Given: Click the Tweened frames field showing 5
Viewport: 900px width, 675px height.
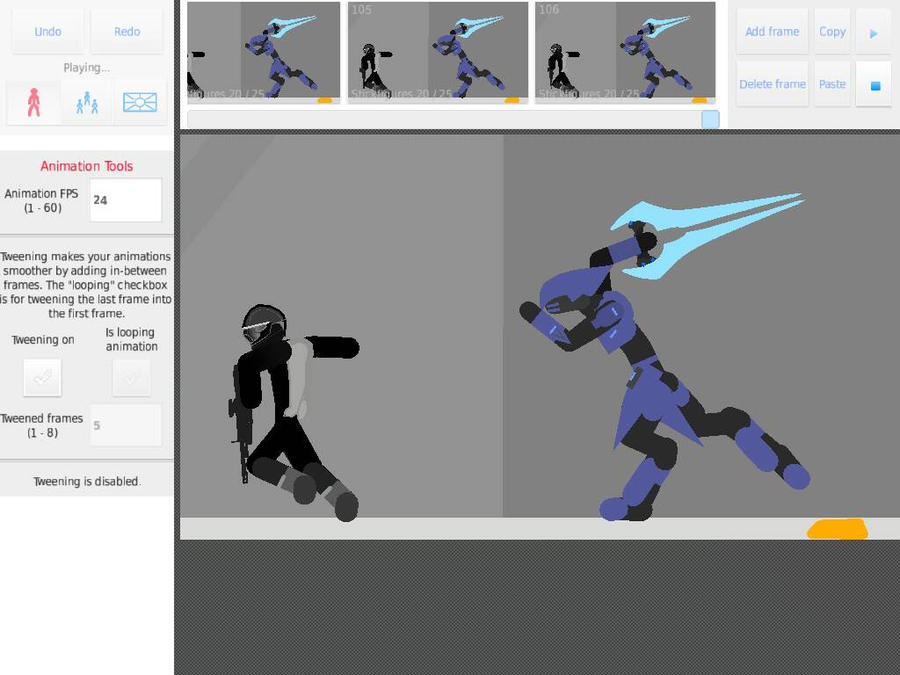Looking at the screenshot, I should coord(126,424).
